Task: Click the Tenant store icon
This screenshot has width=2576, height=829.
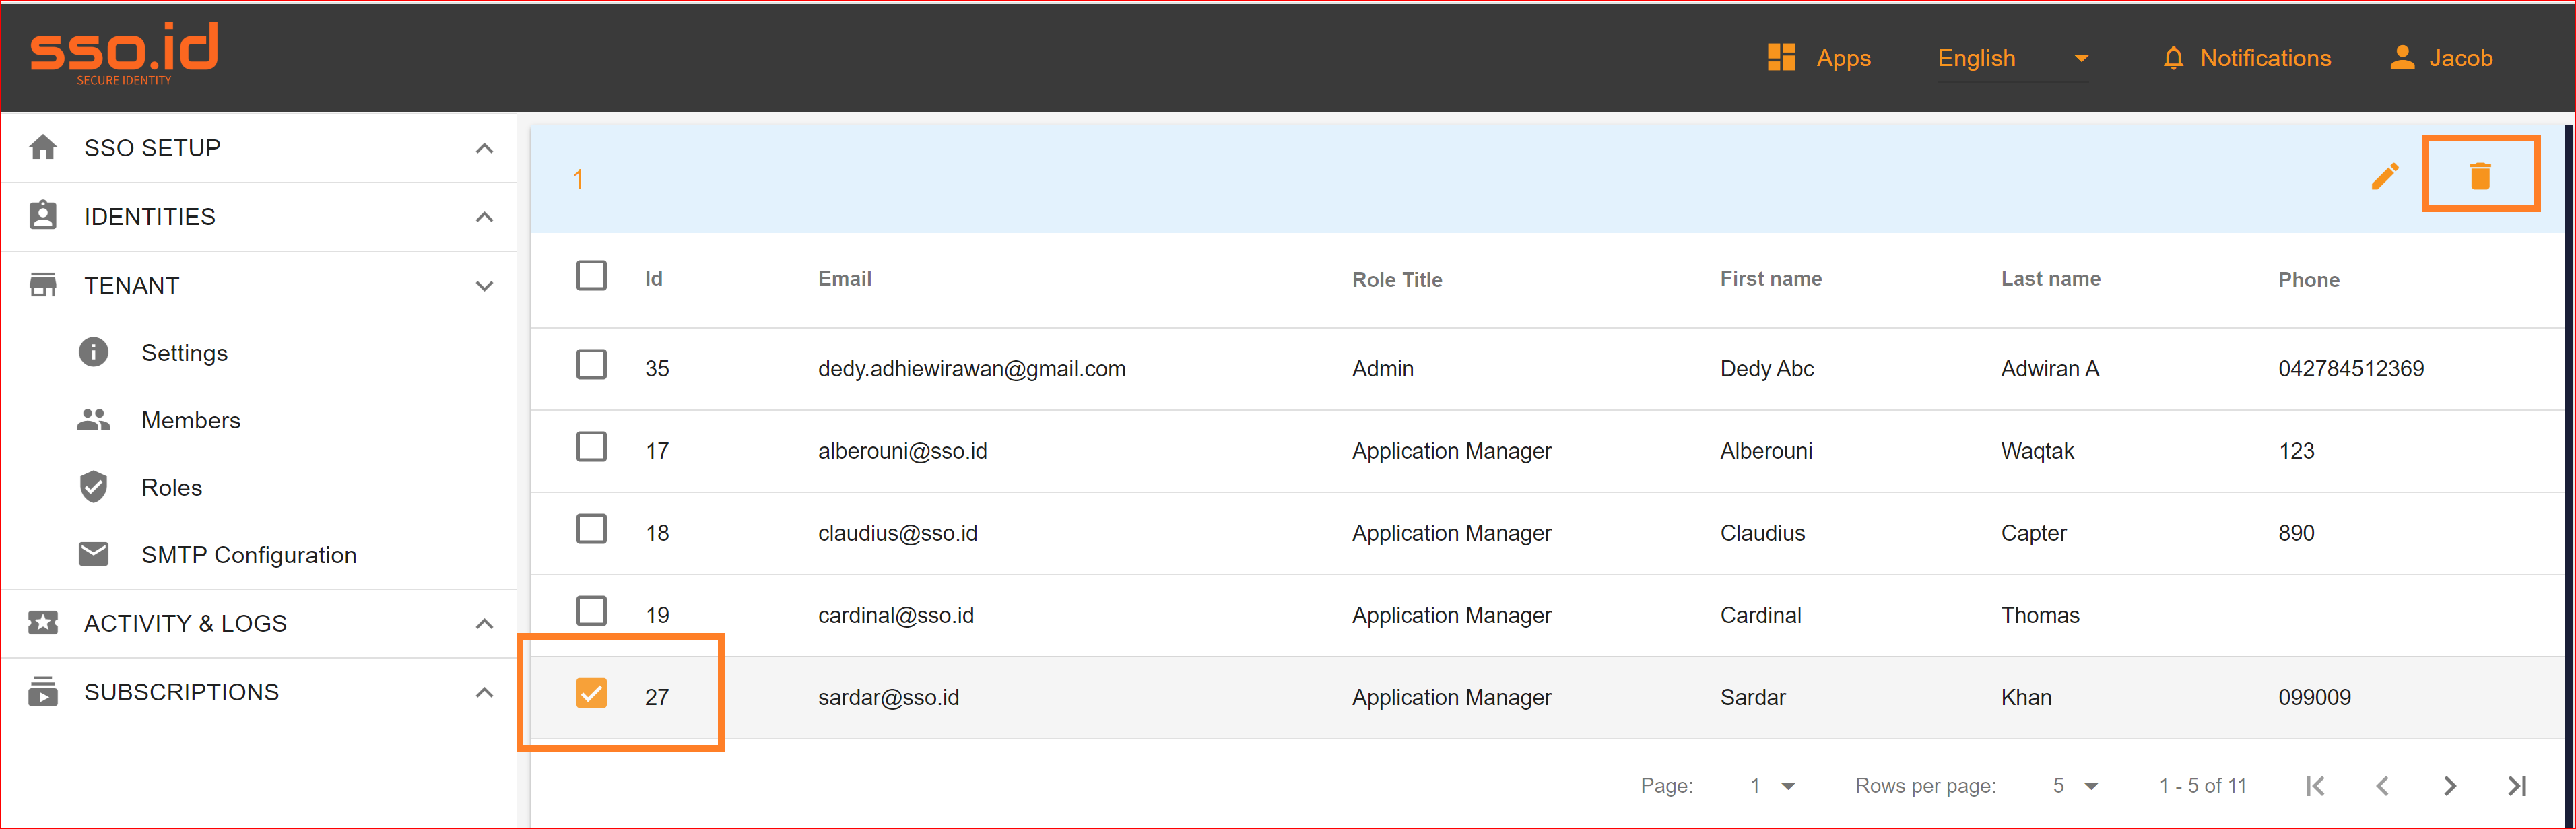Action: pos(43,285)
